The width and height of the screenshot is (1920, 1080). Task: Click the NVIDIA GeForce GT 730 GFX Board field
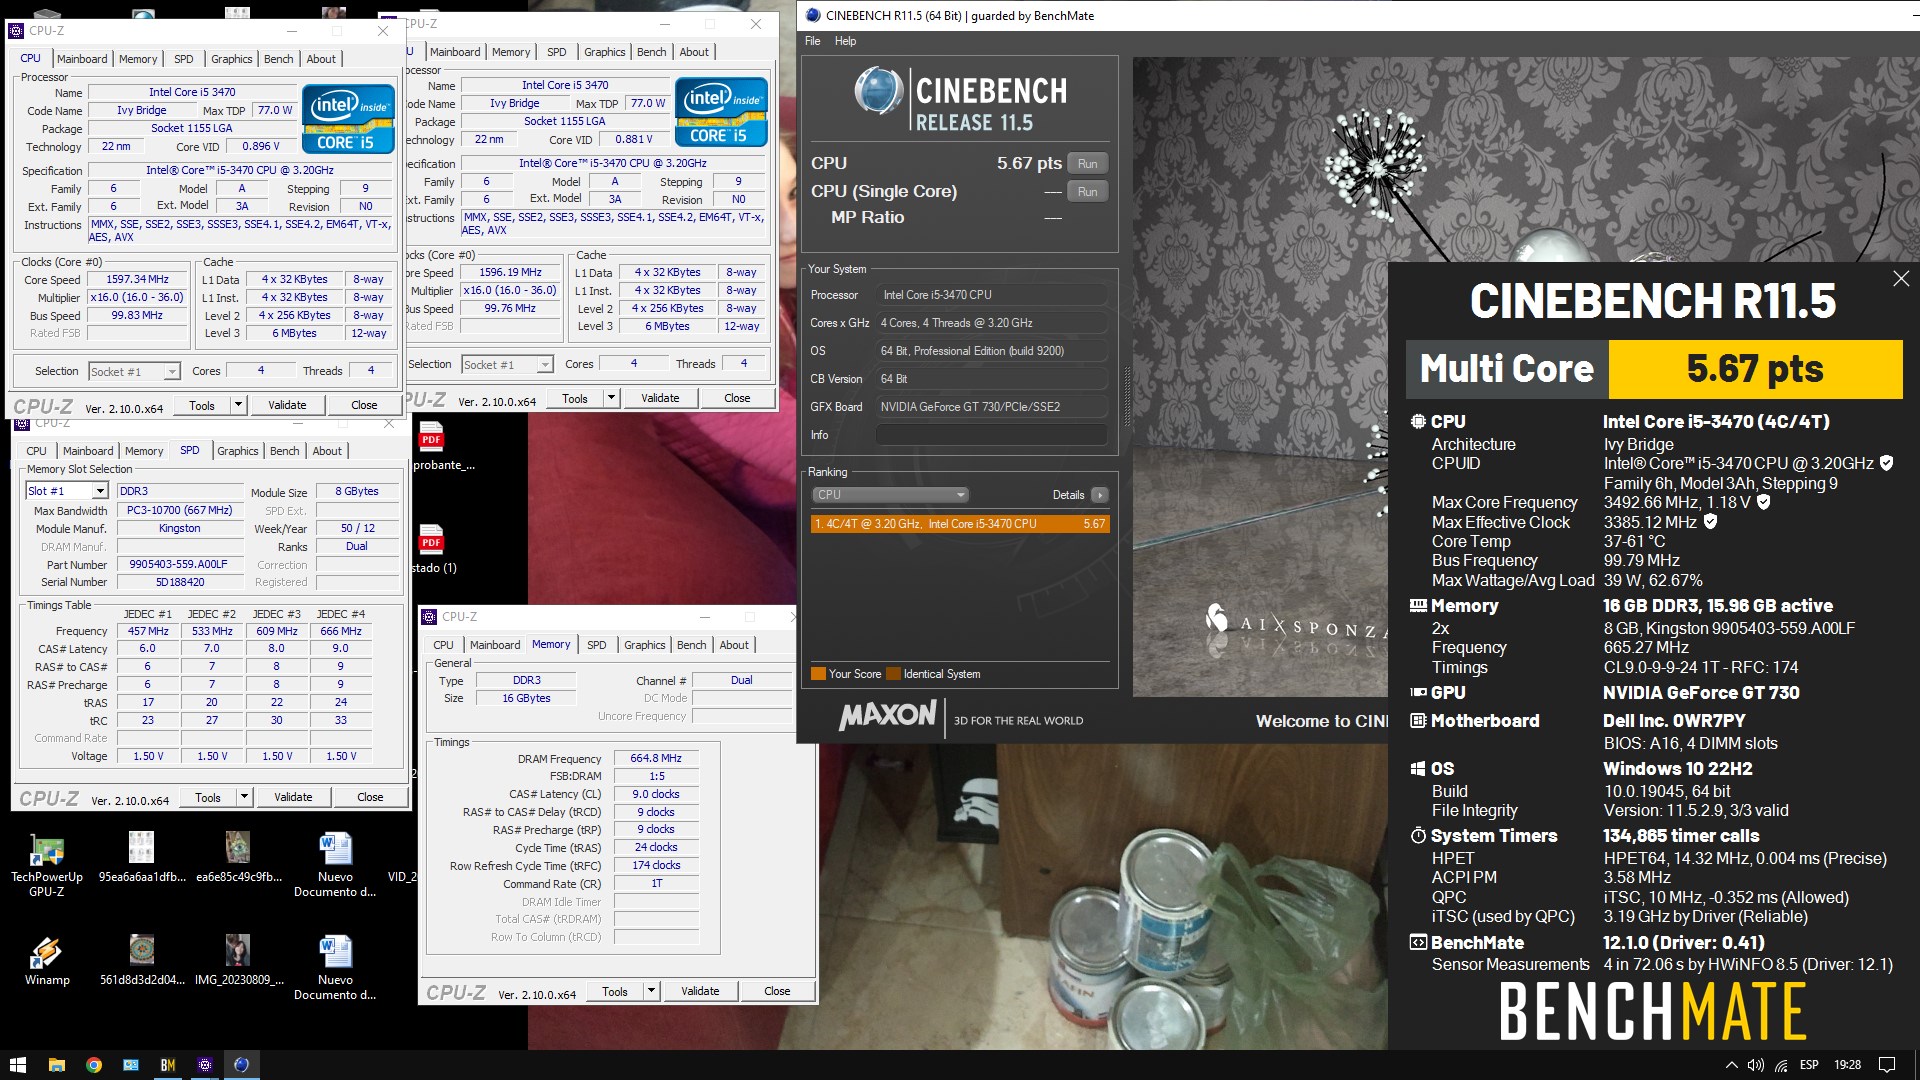click(x=991, y=407)
